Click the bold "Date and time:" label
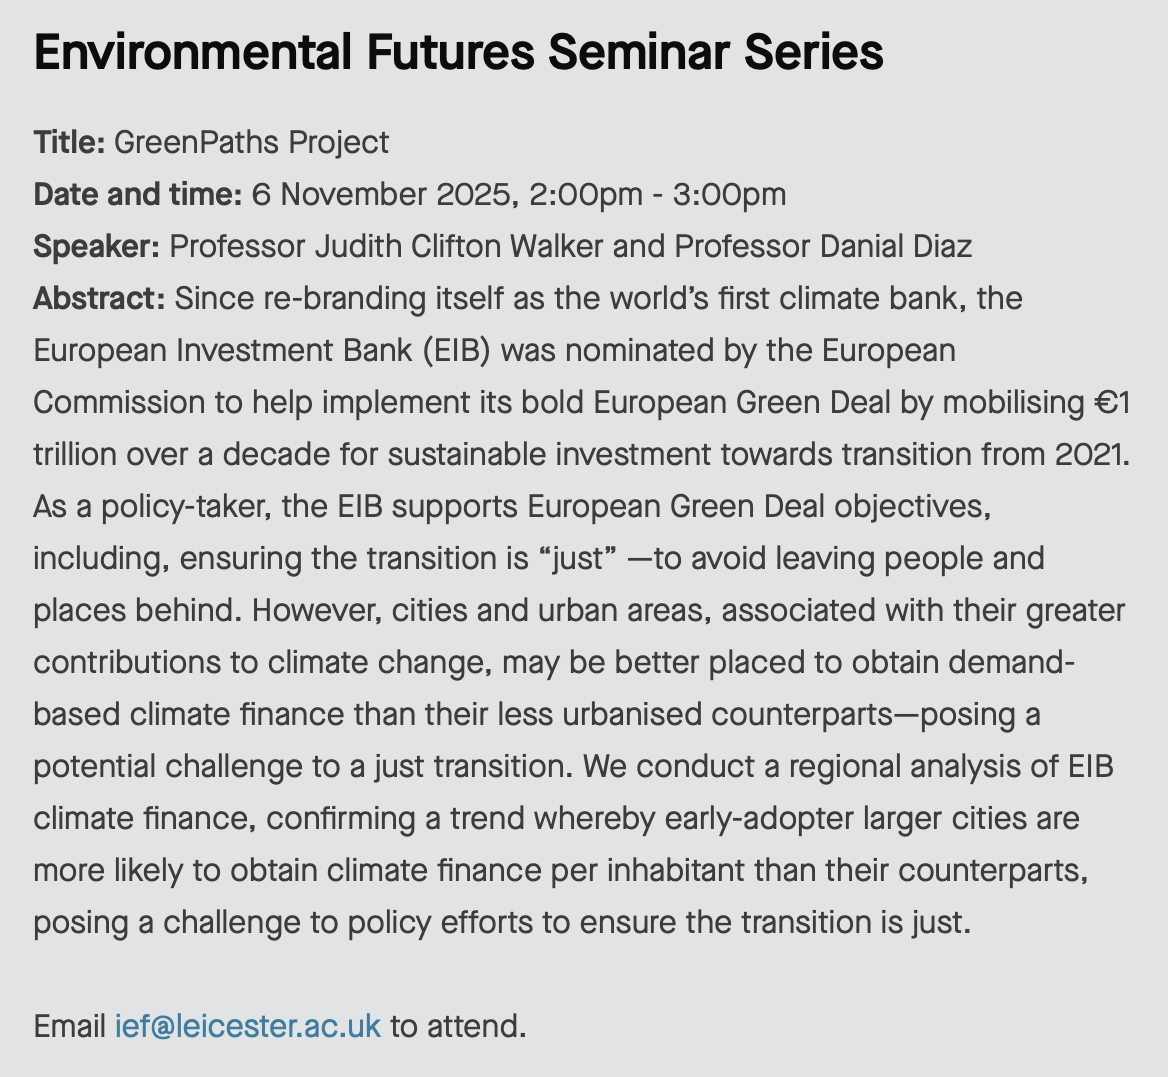 click(x=138, y=194)
